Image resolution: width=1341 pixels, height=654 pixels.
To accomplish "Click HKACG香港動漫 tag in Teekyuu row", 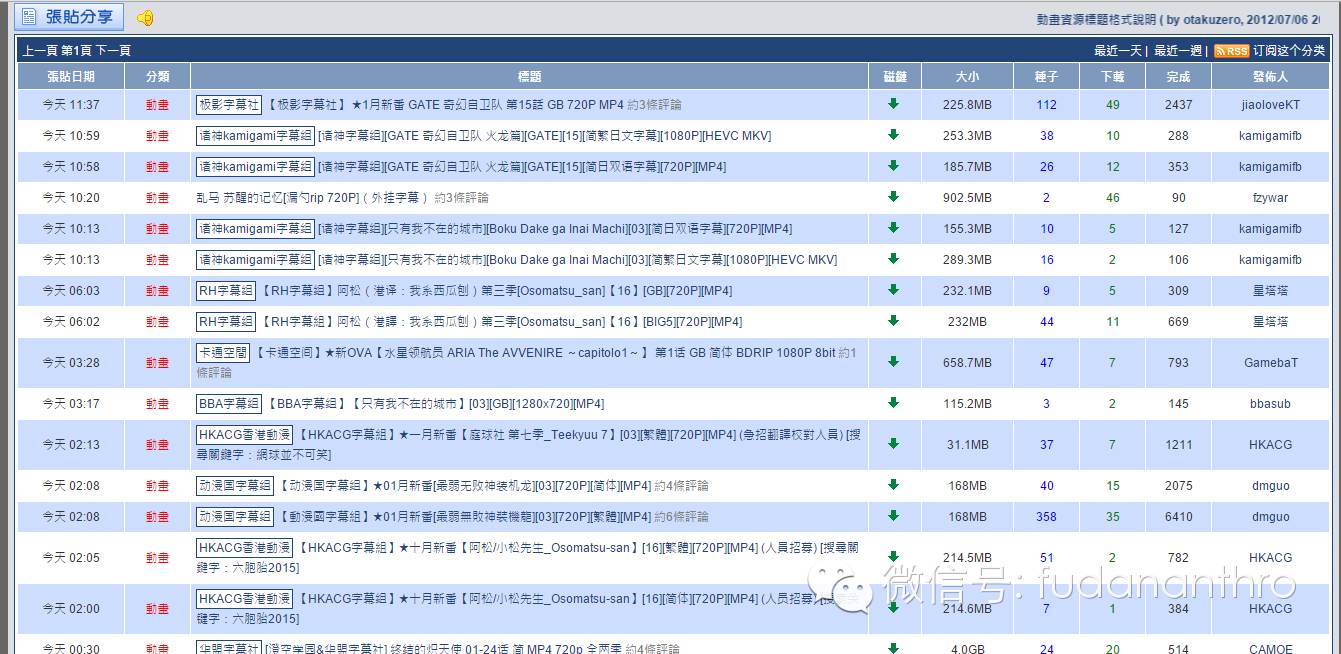I will pyautogui.click(x=244, y=434).
